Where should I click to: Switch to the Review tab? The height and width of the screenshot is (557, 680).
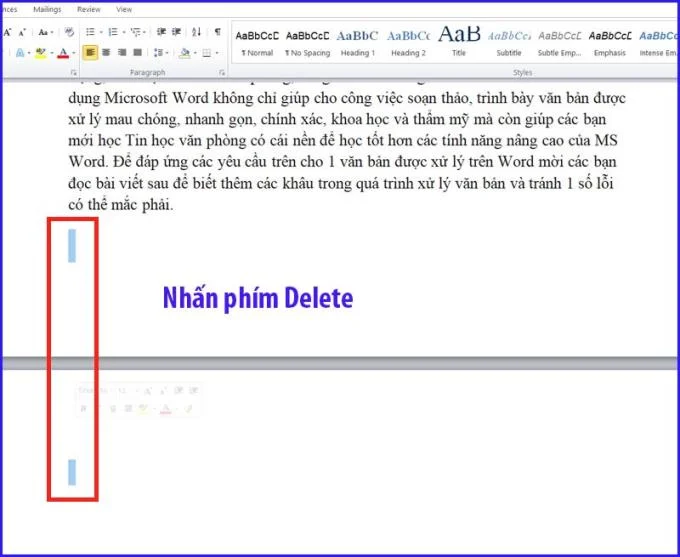coord(88,10)
